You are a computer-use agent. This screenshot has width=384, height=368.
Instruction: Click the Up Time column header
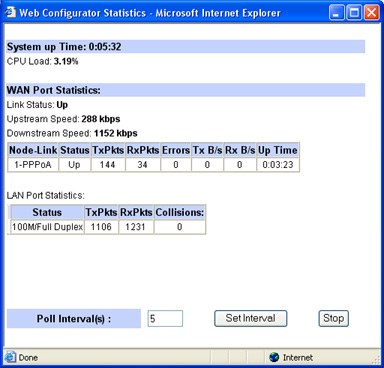tap(278, 150)
